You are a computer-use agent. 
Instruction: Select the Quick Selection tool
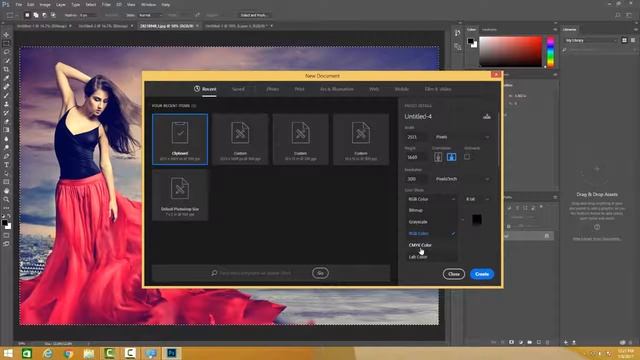click(6, 61)
